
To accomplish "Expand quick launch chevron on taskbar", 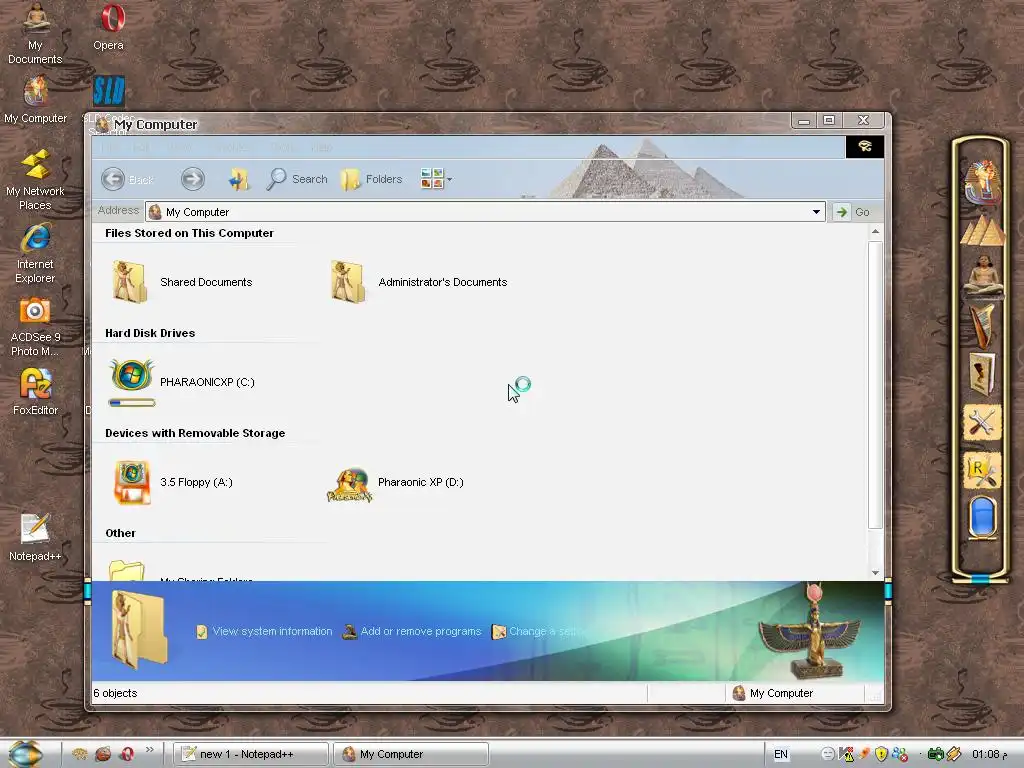I will (x=150, y=750).
